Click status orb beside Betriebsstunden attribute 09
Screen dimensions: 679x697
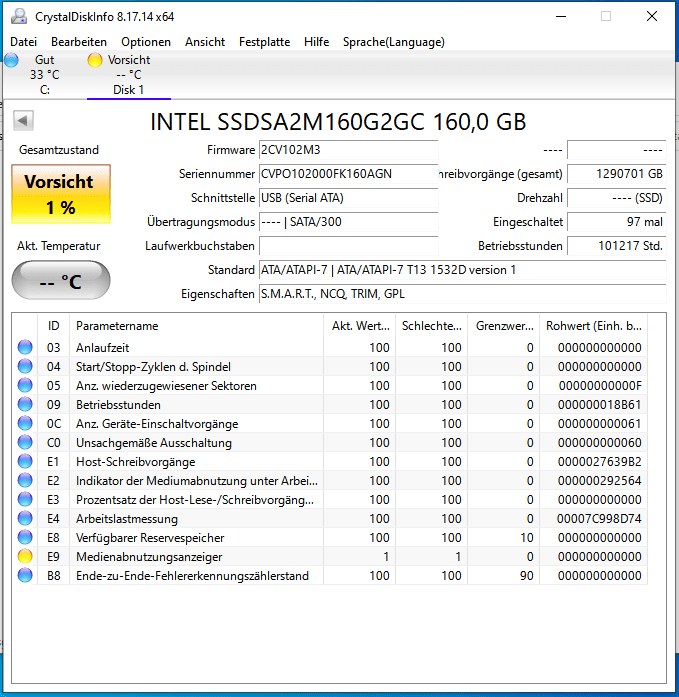[x=25, y=405]
